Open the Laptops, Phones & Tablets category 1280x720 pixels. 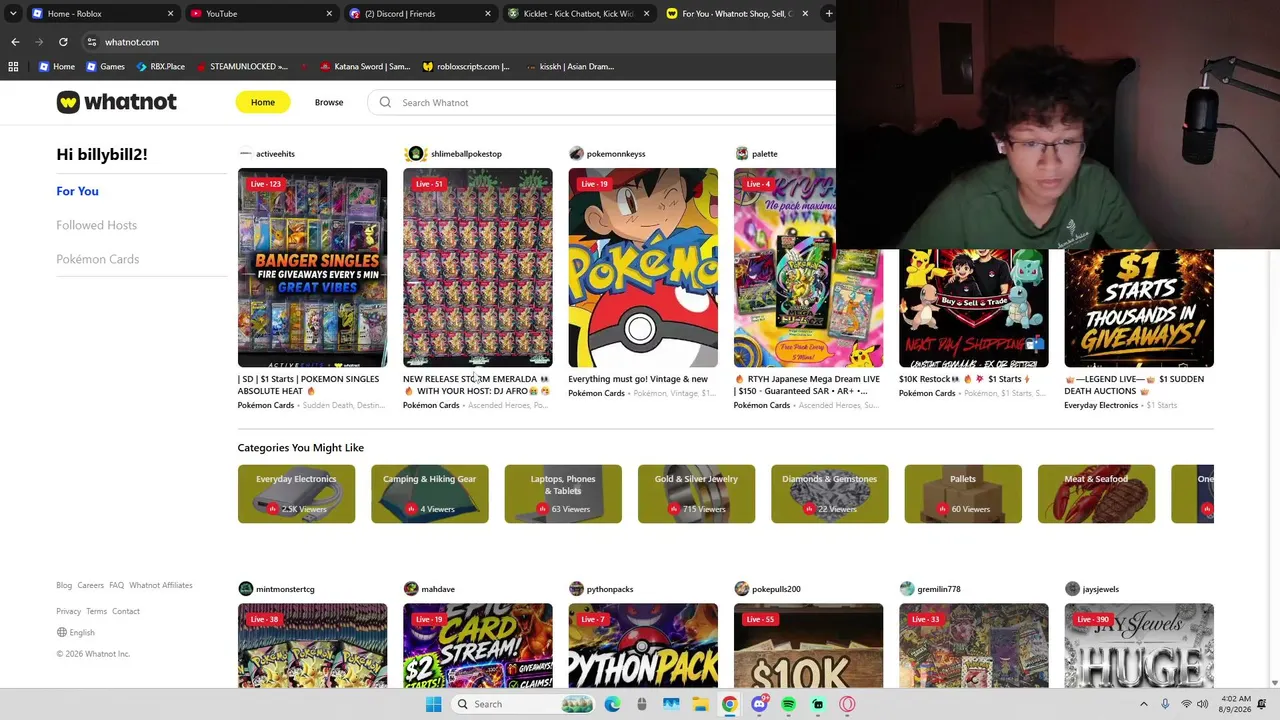click(x=563, y=494)
